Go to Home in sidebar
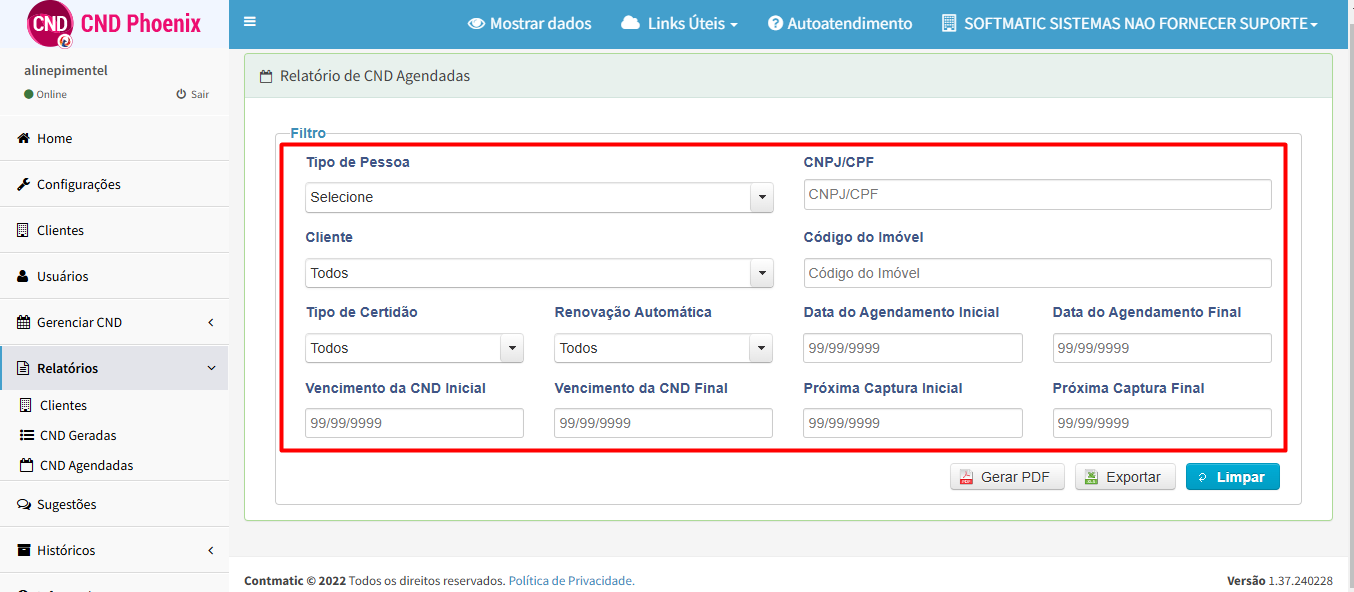This screenshot has height=592, width=1354. (54, 139)
